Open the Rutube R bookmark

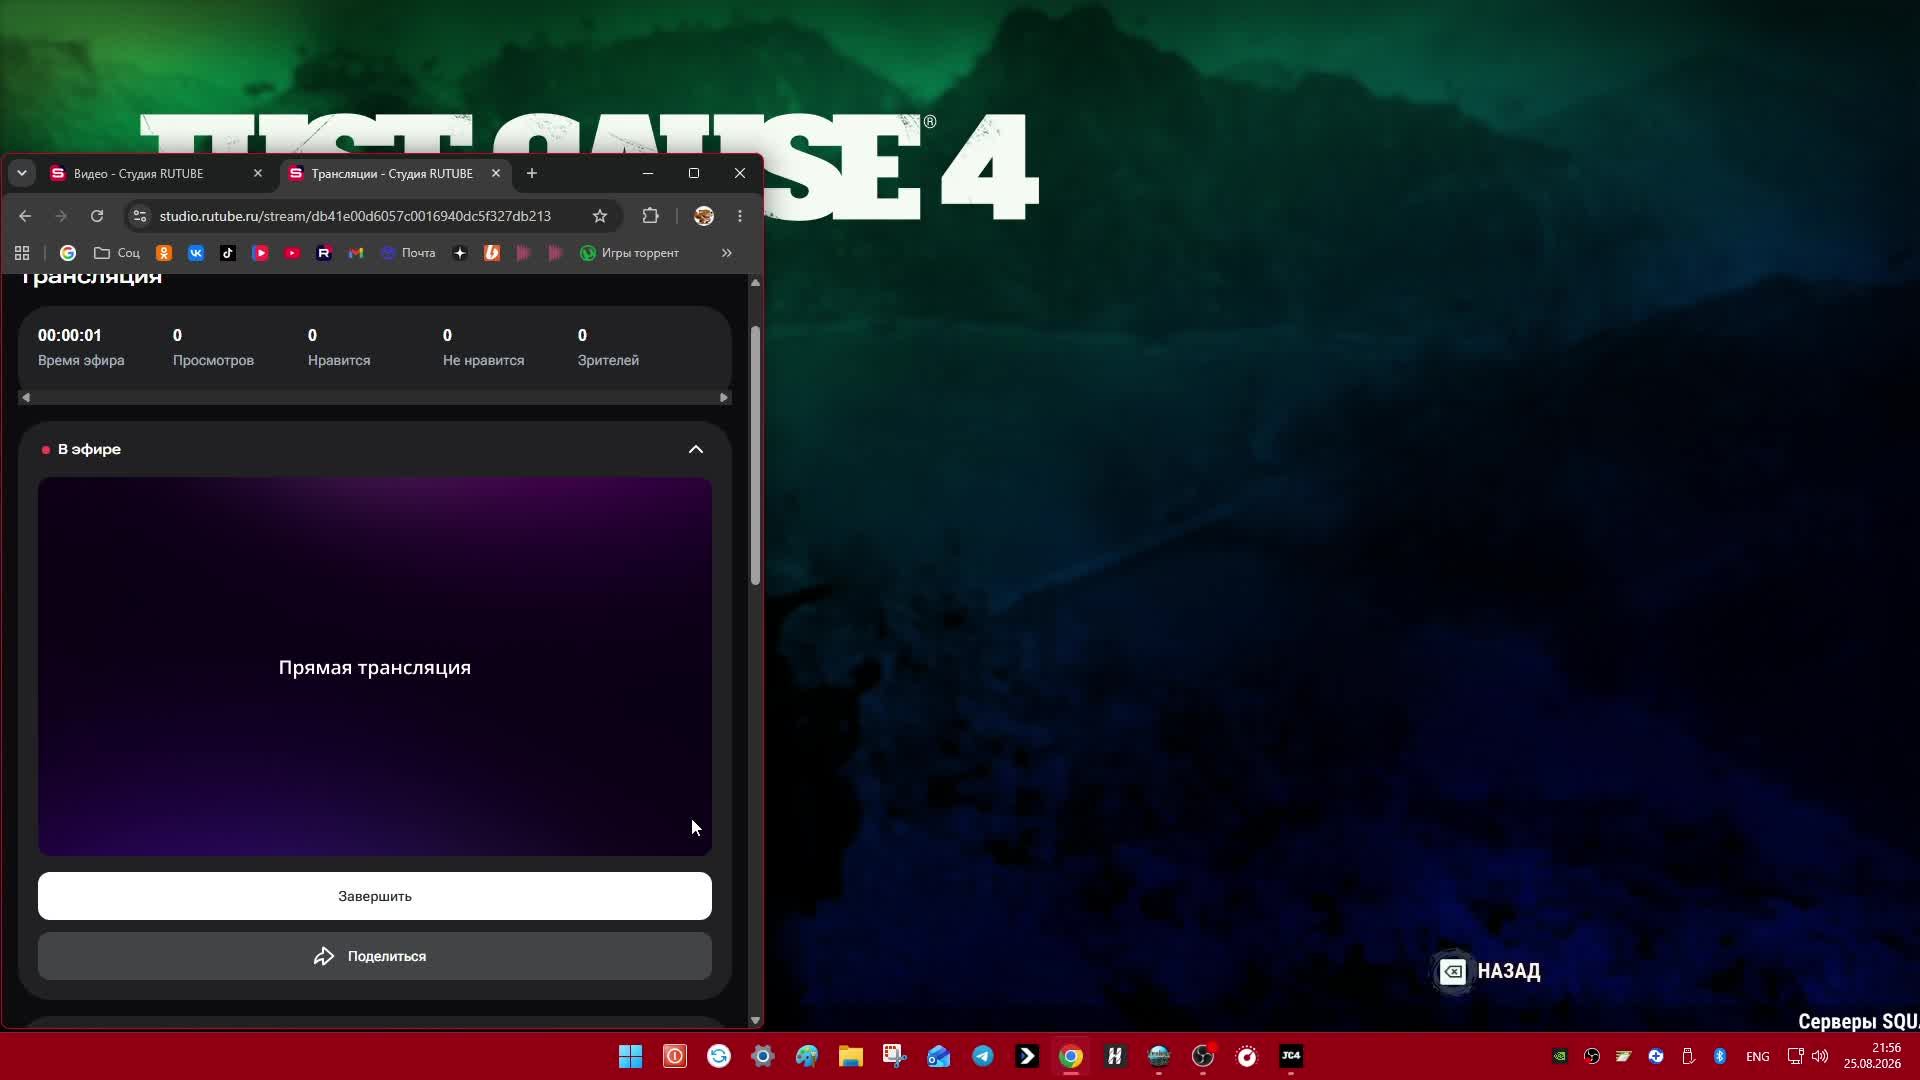[x=324, y=253]
